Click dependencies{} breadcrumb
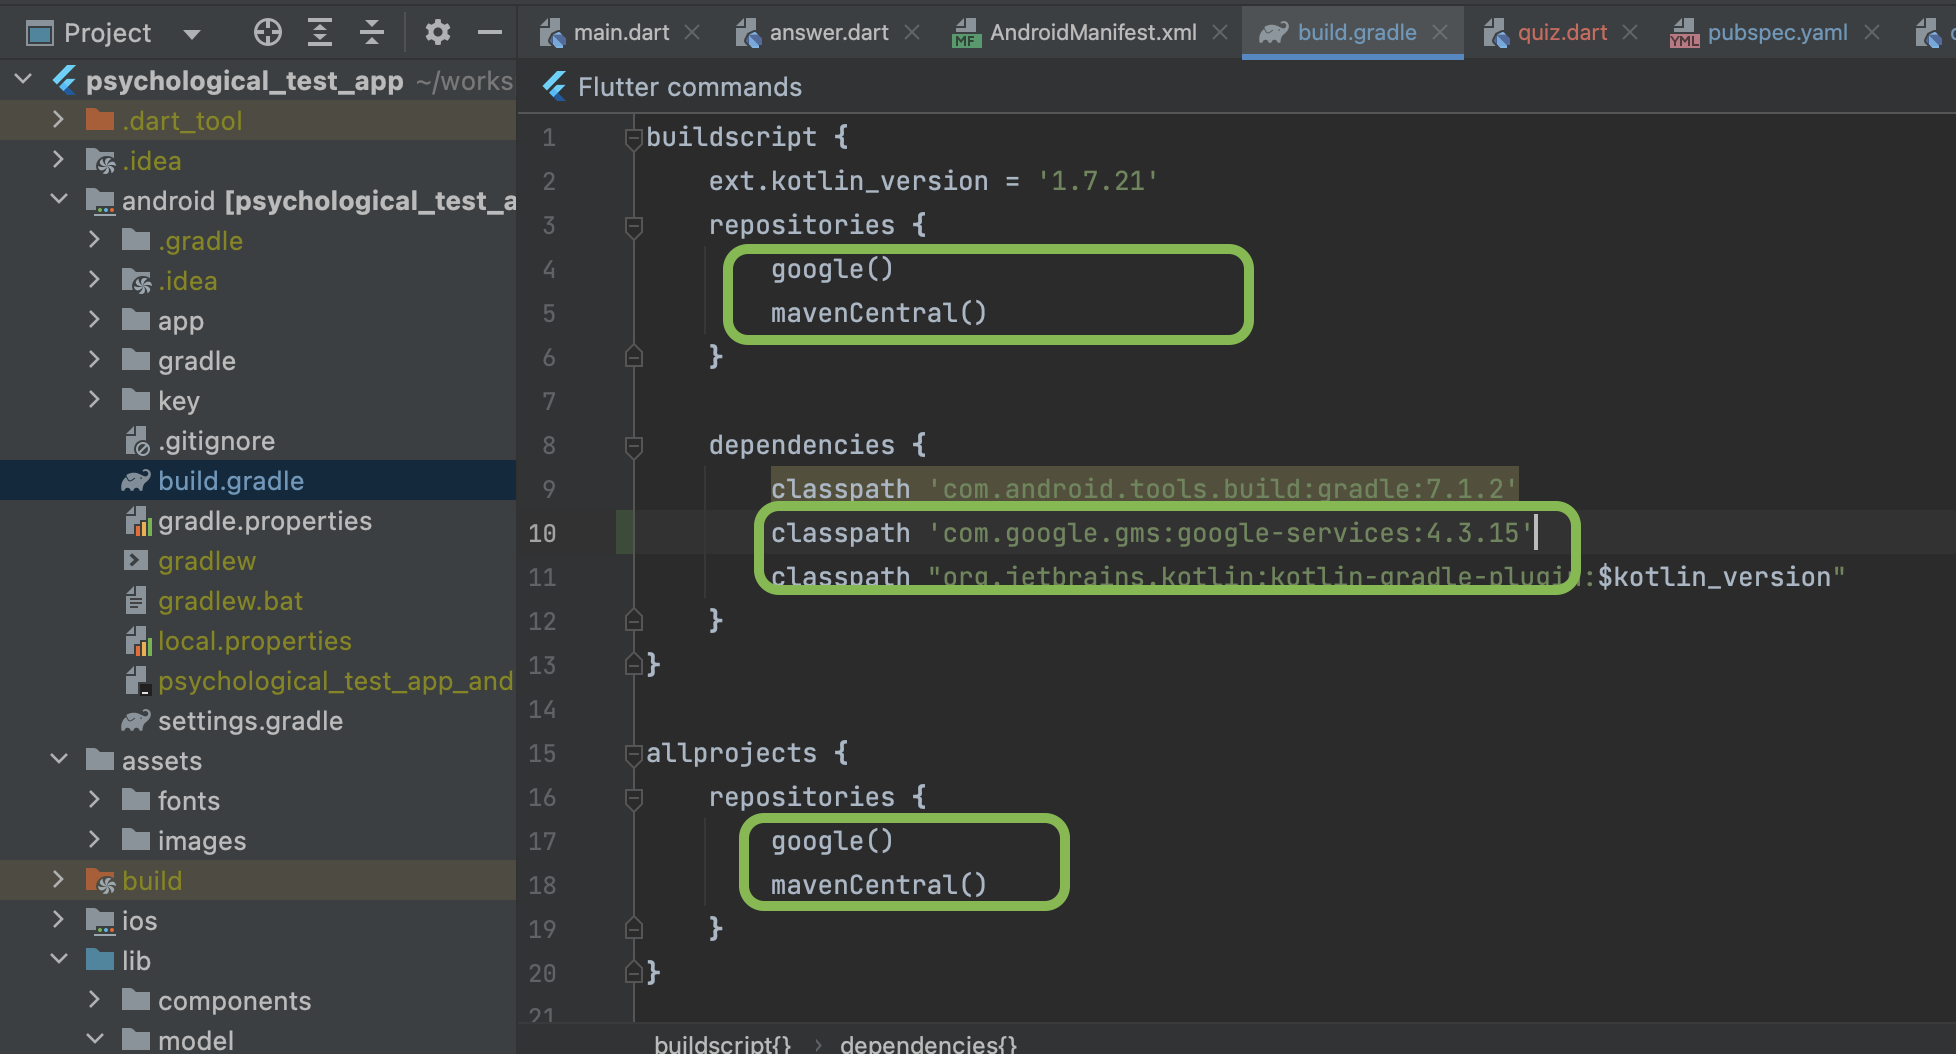The width and height of the screenshot is (1956, 1054). [928, 1043]
